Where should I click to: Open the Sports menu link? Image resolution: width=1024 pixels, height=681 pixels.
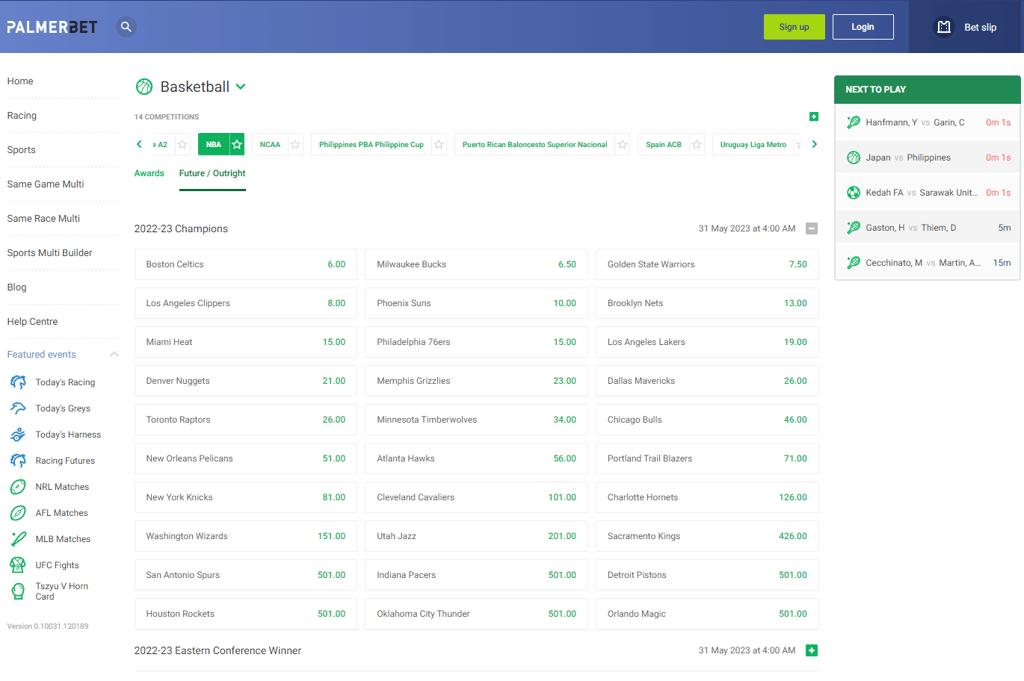(x=21, y=150)
